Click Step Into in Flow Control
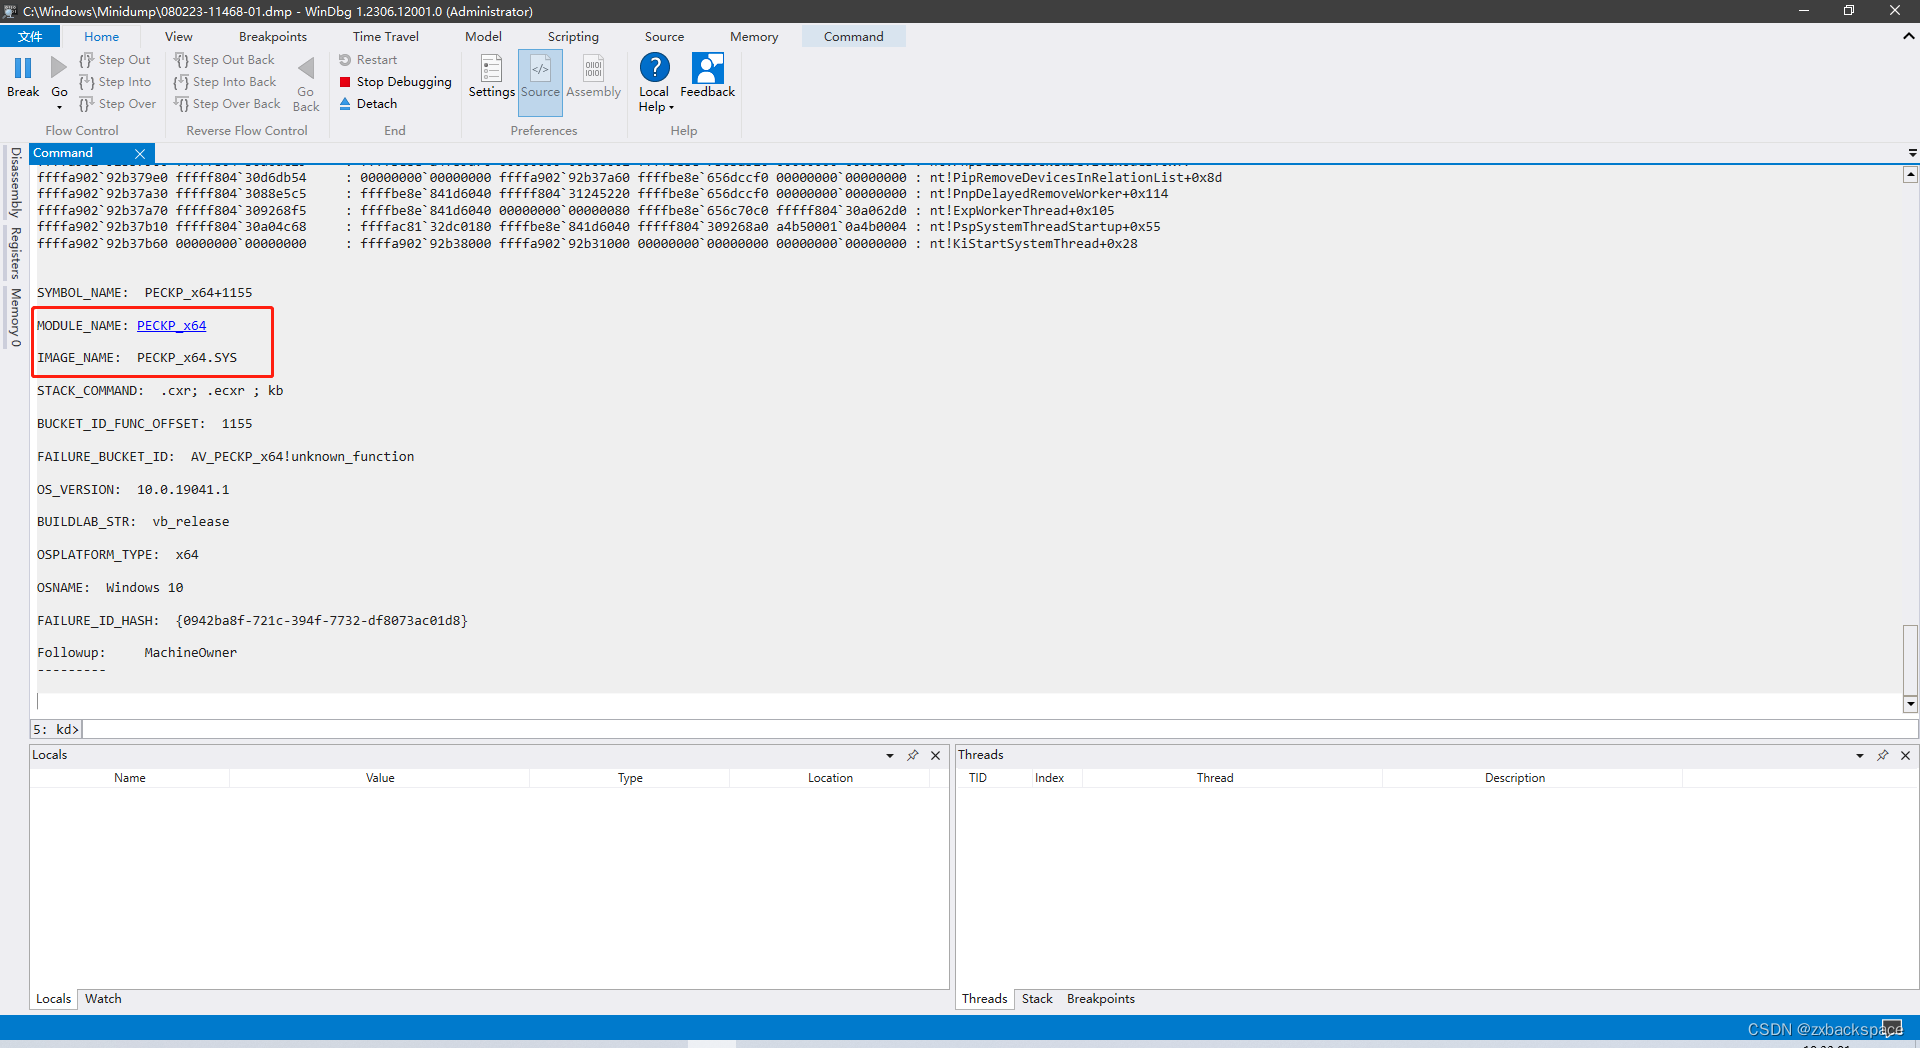1920x1048 pixels. point(115,82)
